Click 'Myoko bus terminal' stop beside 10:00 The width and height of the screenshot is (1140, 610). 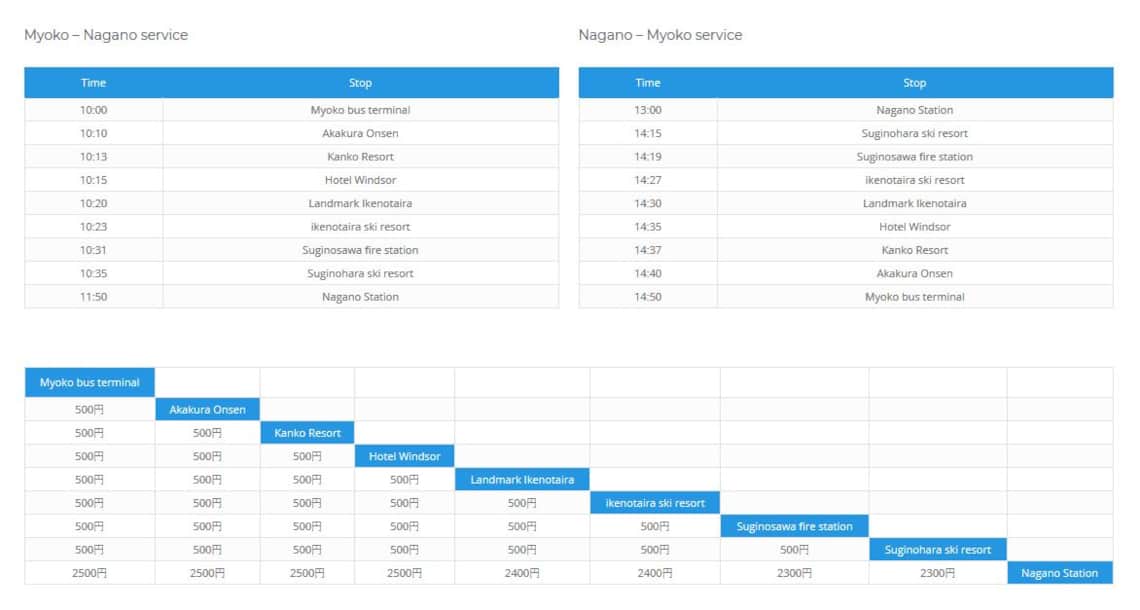361,110
